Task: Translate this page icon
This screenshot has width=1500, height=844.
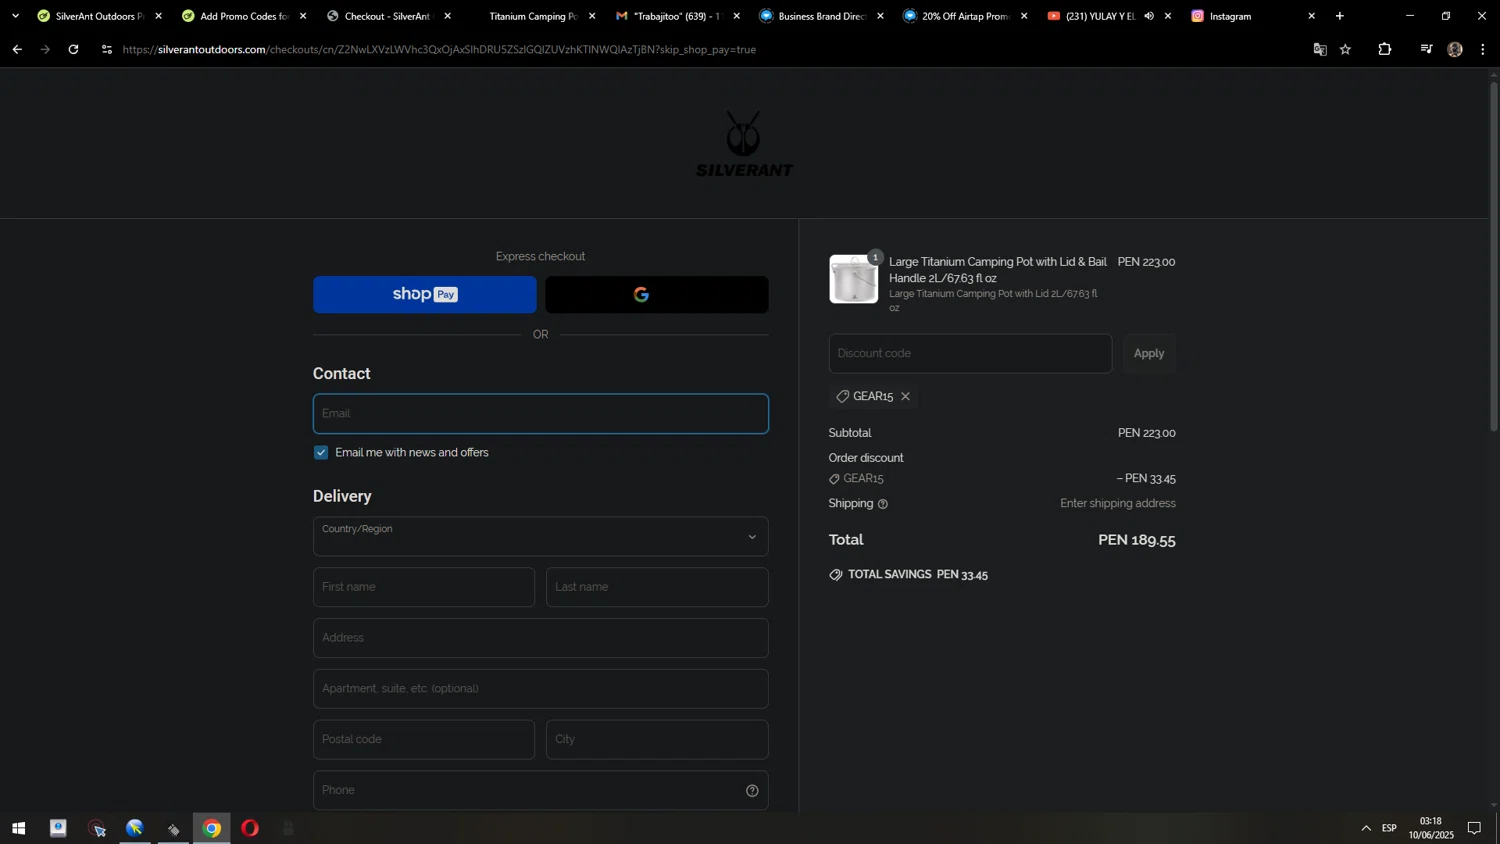Action: point(1320,49)
